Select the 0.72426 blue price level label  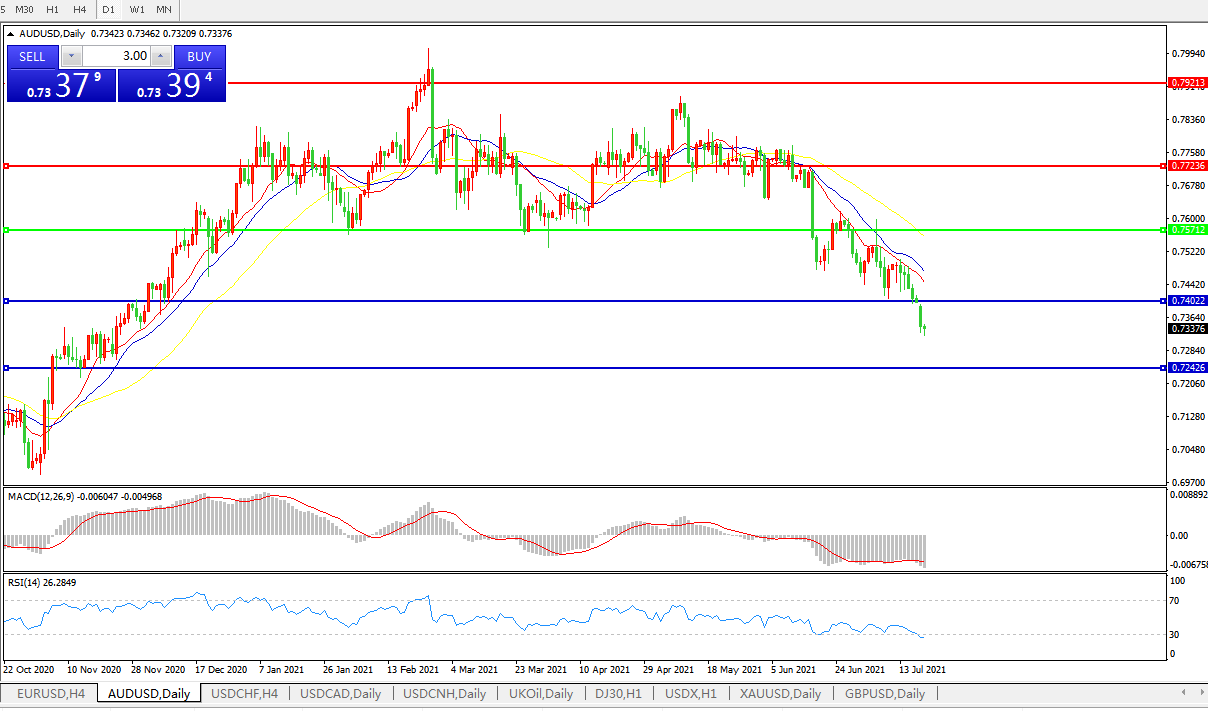1187,368
